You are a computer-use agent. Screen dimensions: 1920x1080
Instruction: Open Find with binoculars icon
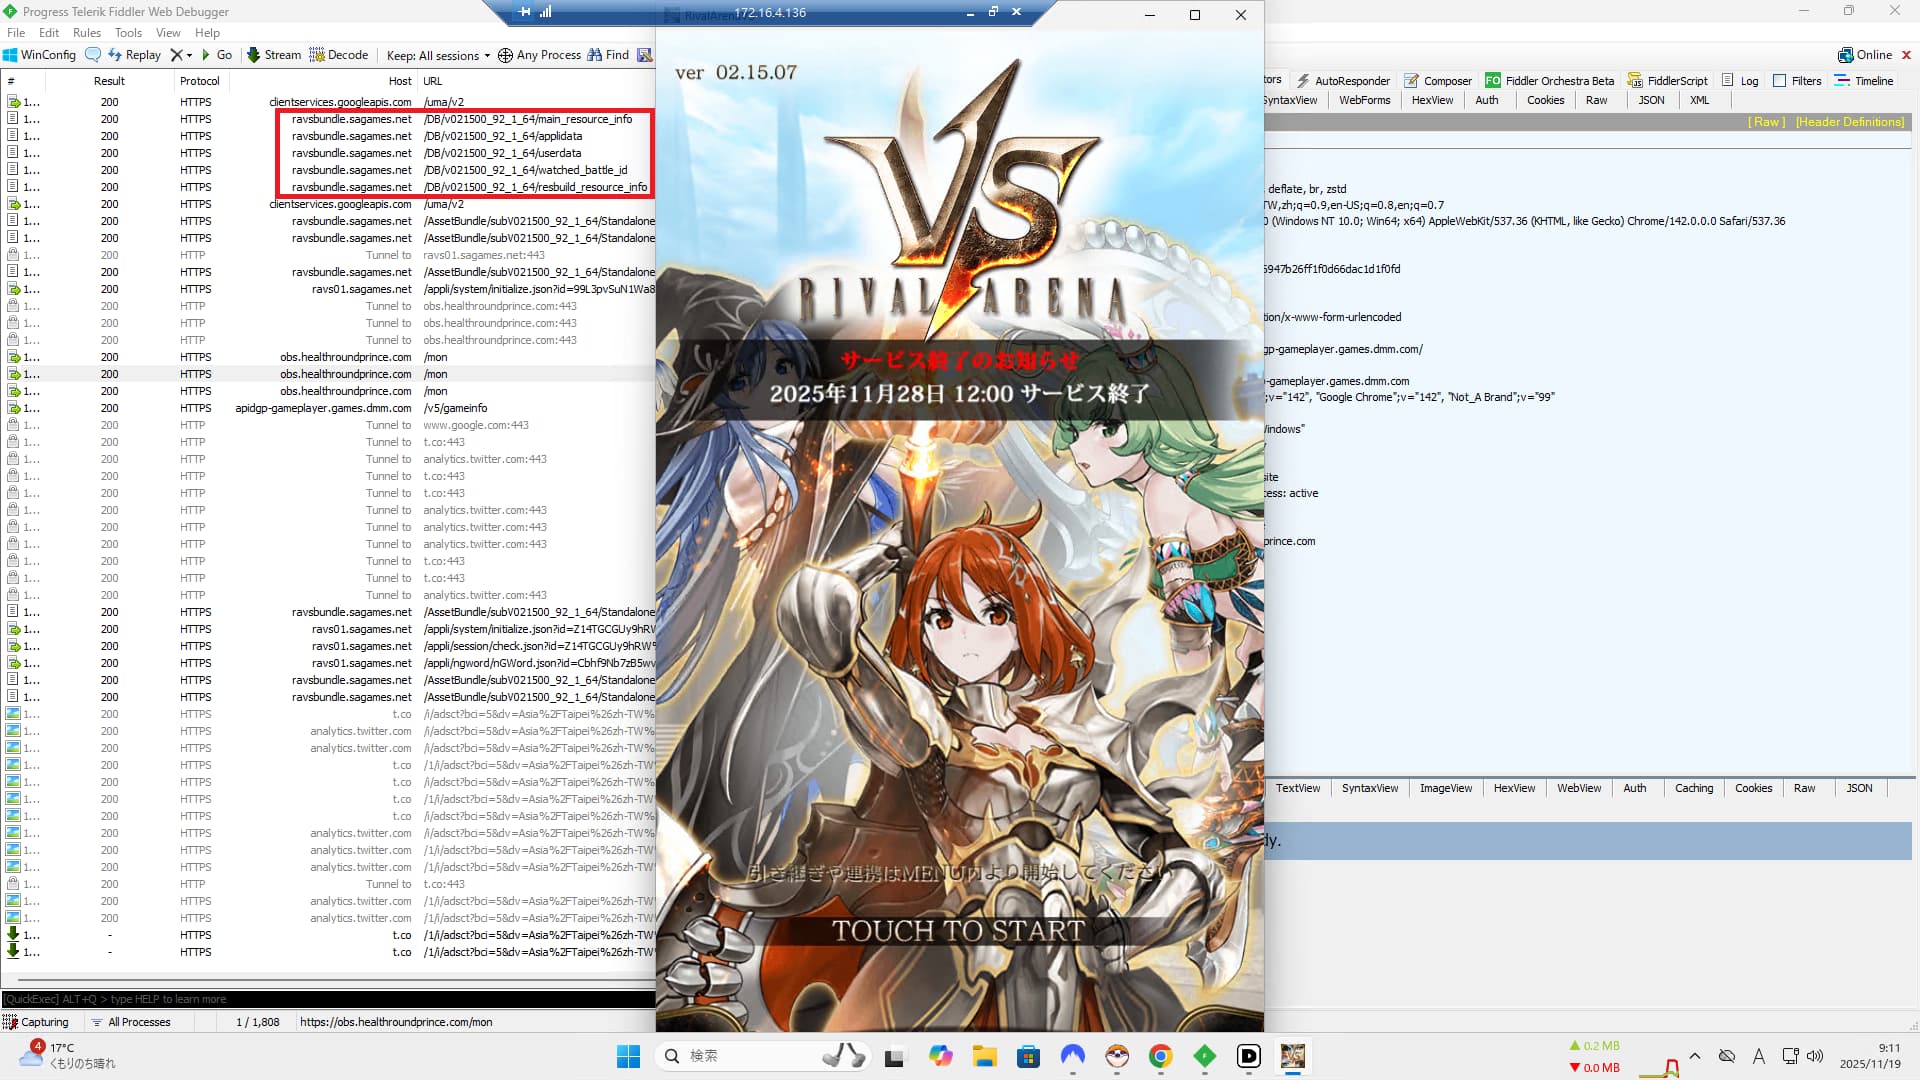point(595,55)
